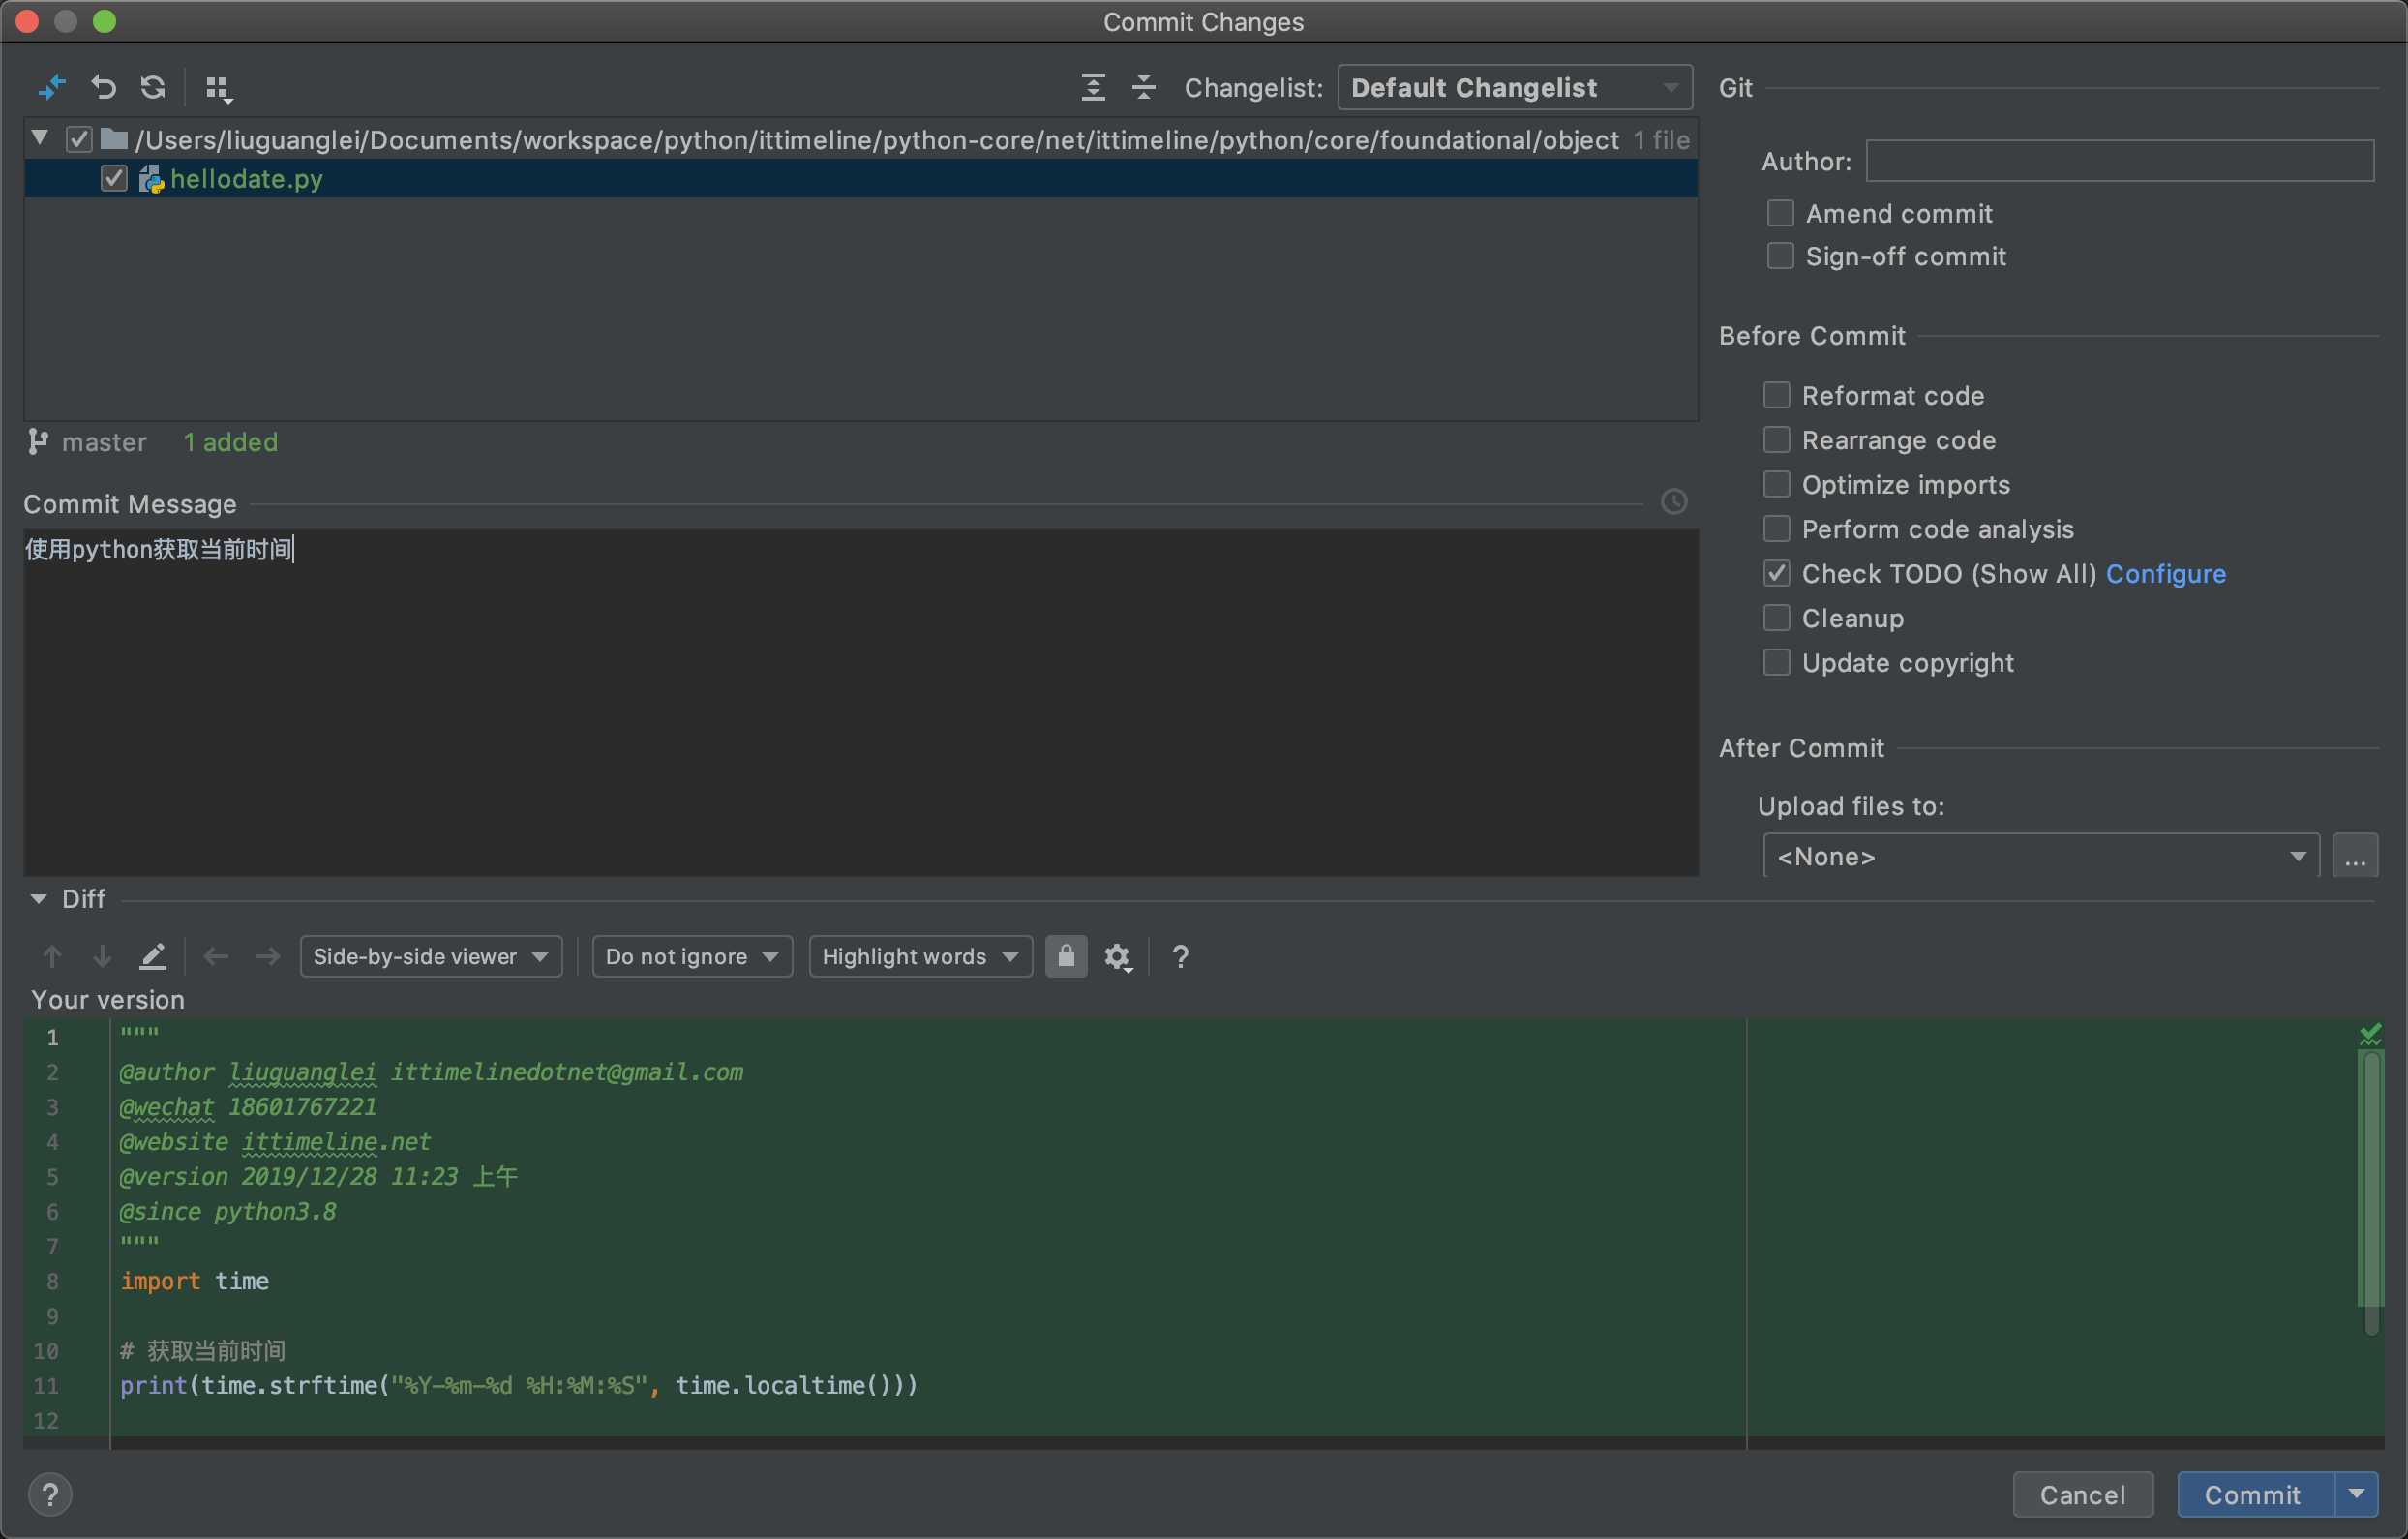Viewport: 2408px width, 1539px height.
Task: Click the hellodate.py python file icon
Action: pyautogui.click(x=151, y=180)
